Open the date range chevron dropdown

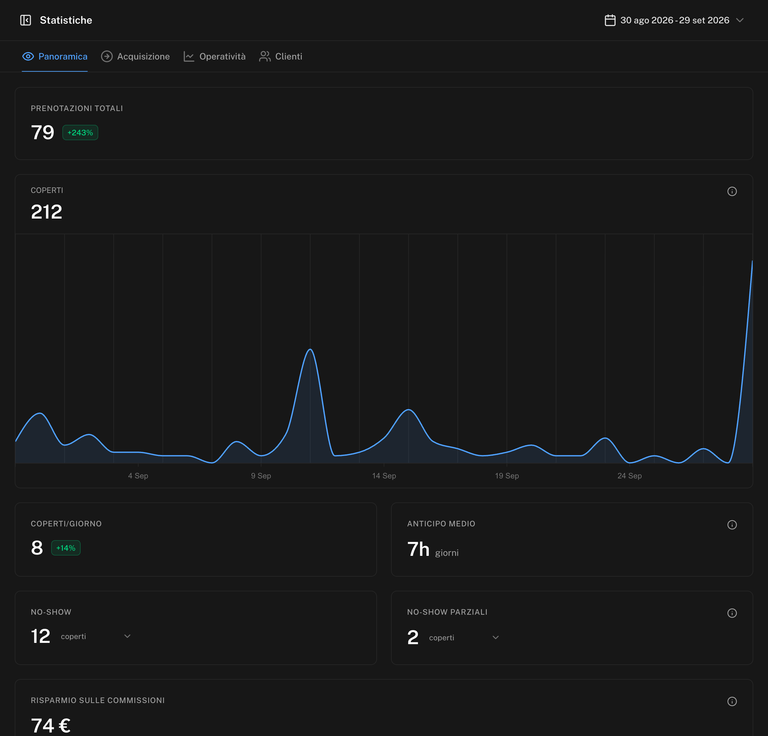740,20
